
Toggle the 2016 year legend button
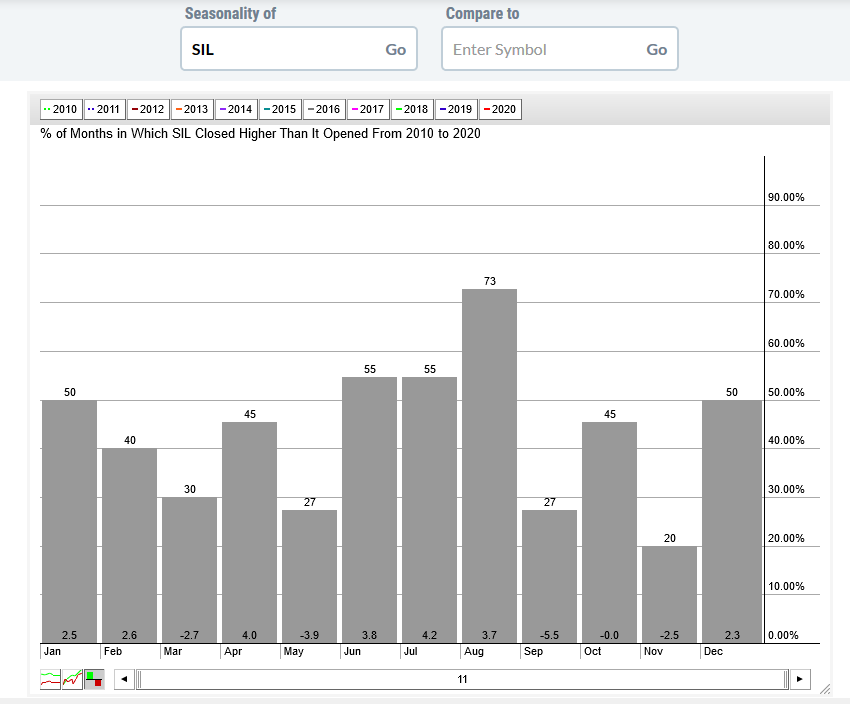(x=324, y=109)
